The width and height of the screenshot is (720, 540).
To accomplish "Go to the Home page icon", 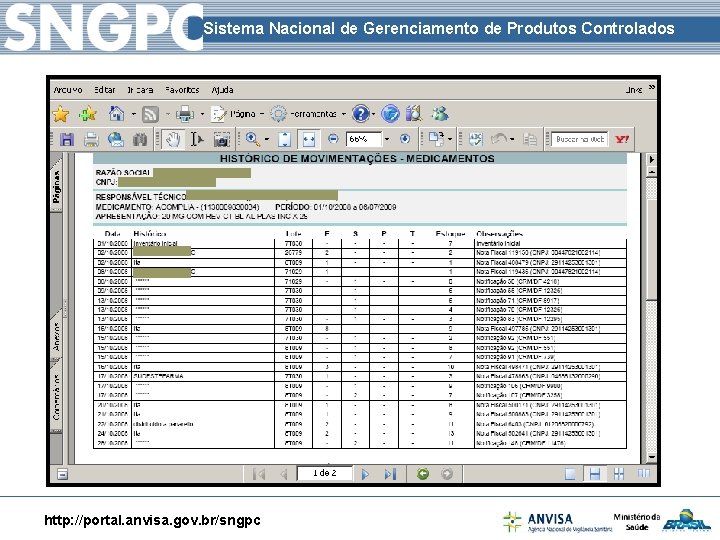I will click(x=117, y=113).
